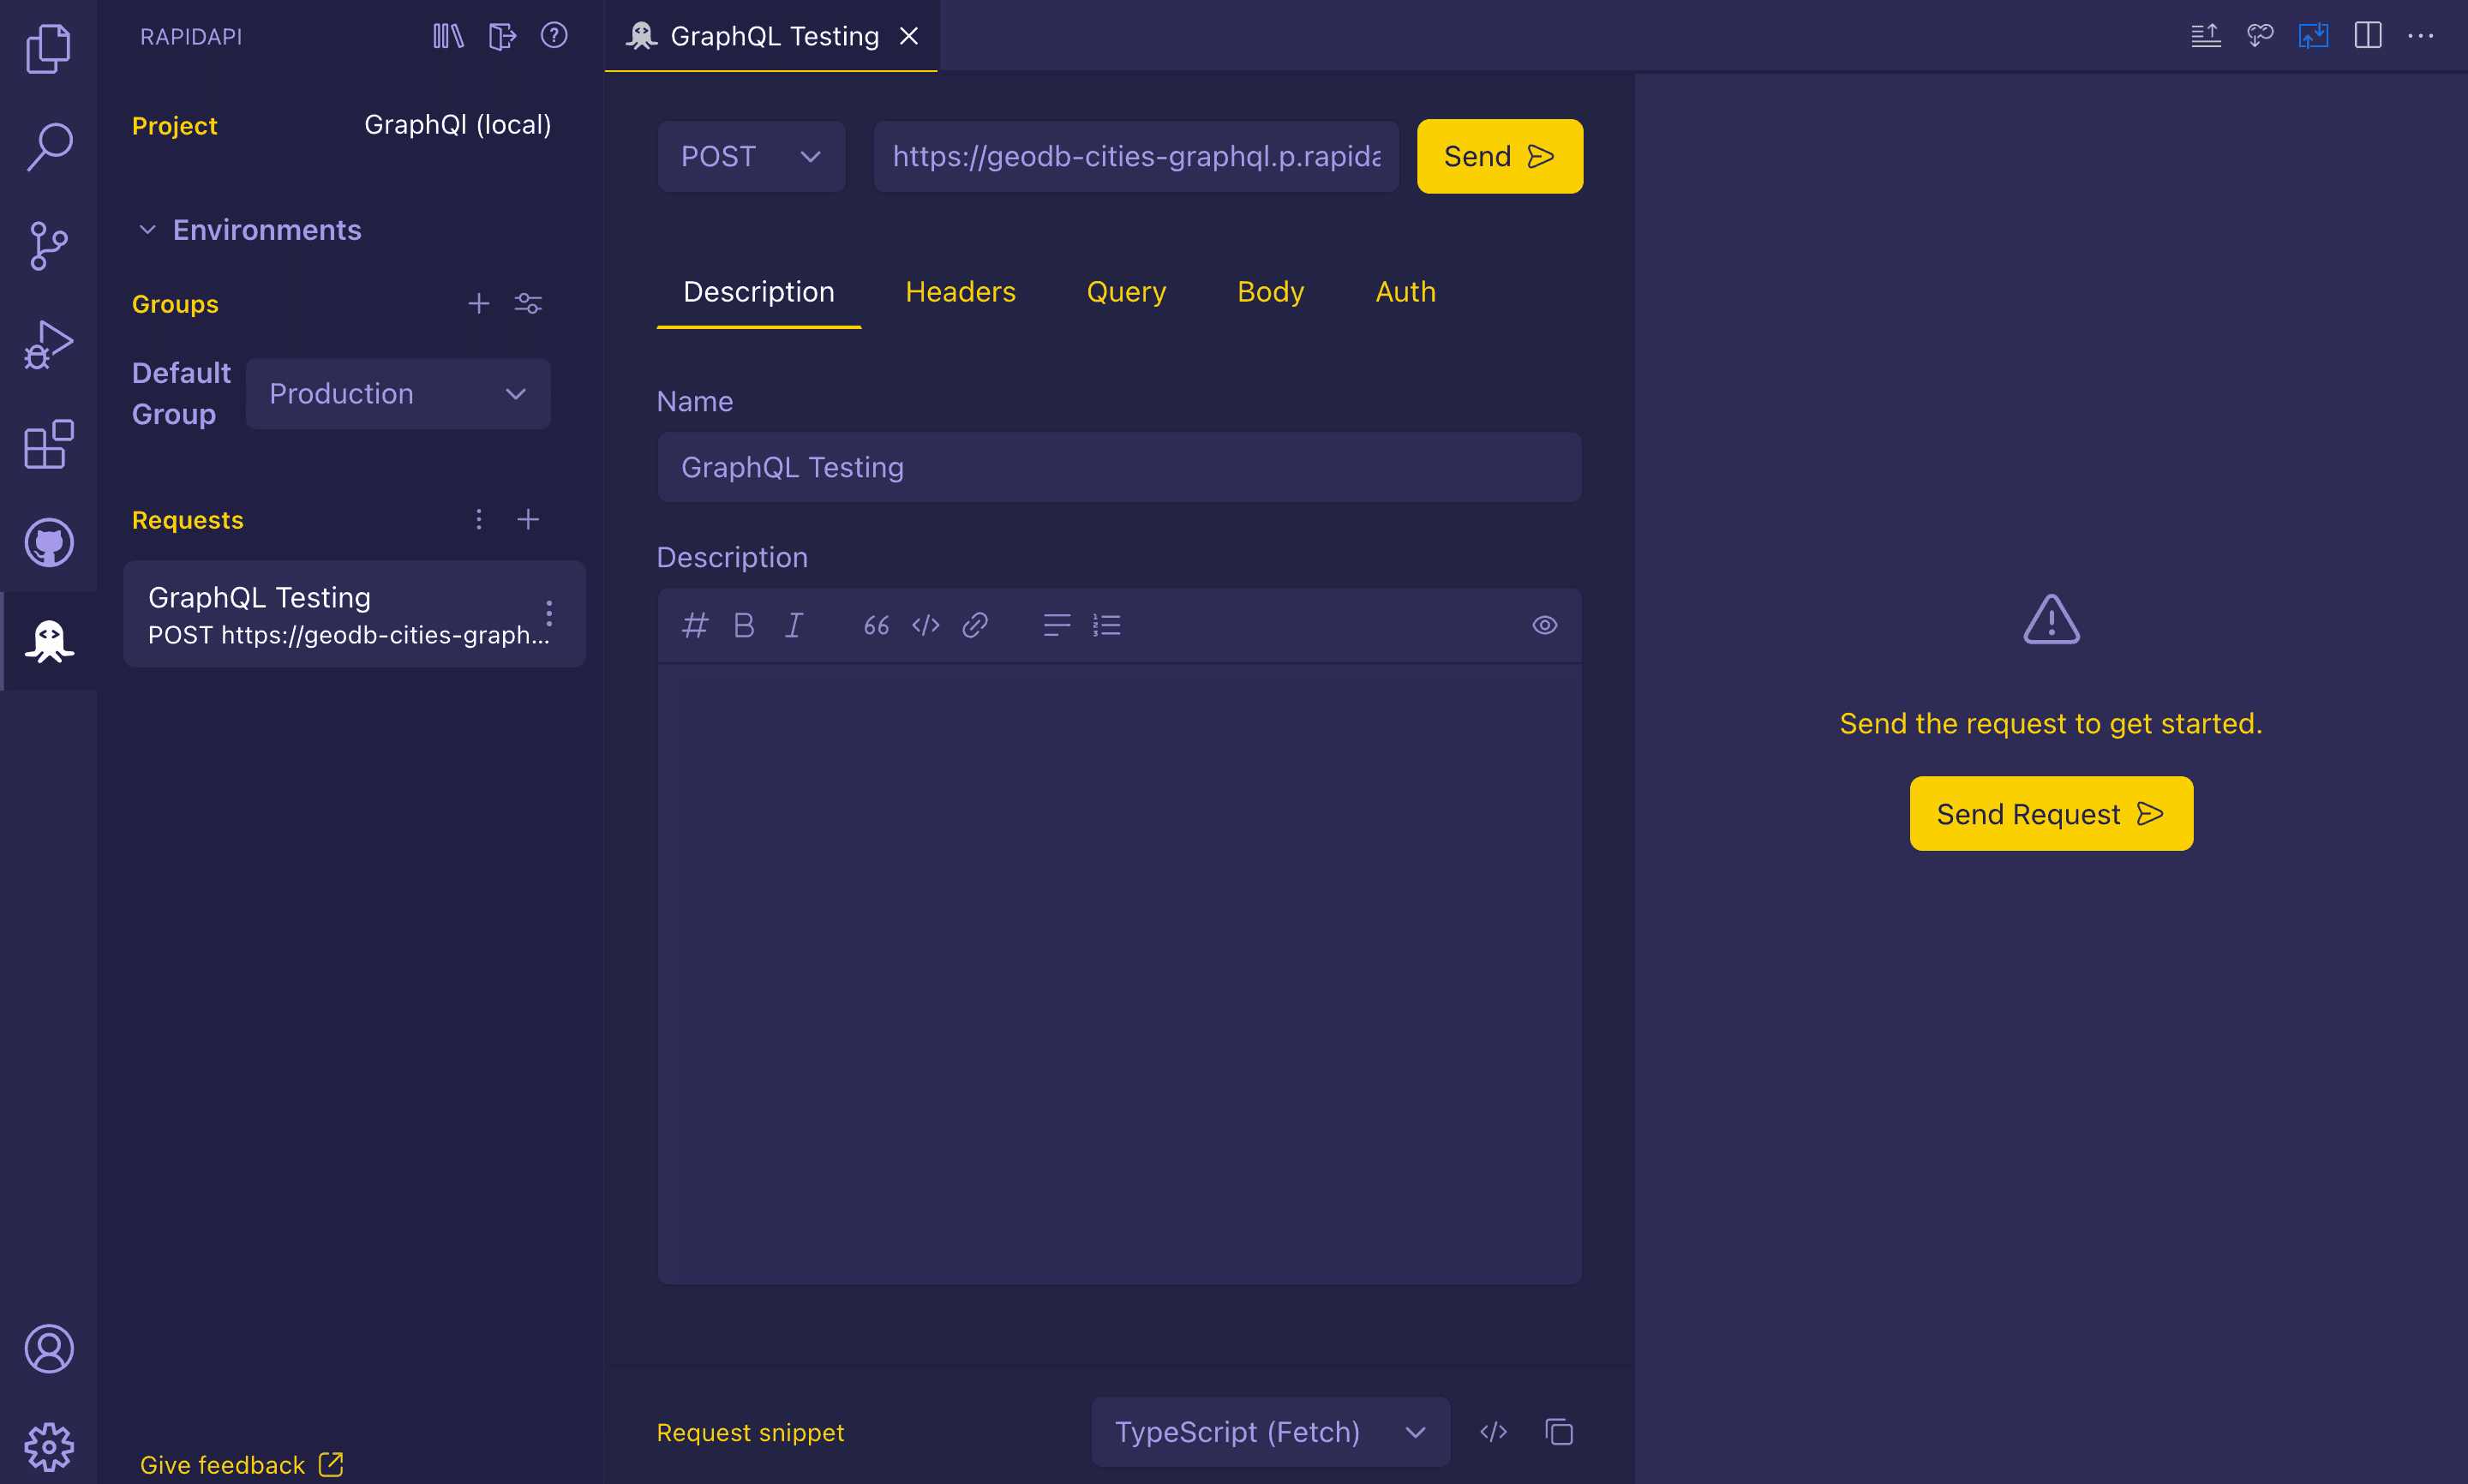Apply bold formatting in description editor
2468x1484 pixels.
click(x=744, y=625)
